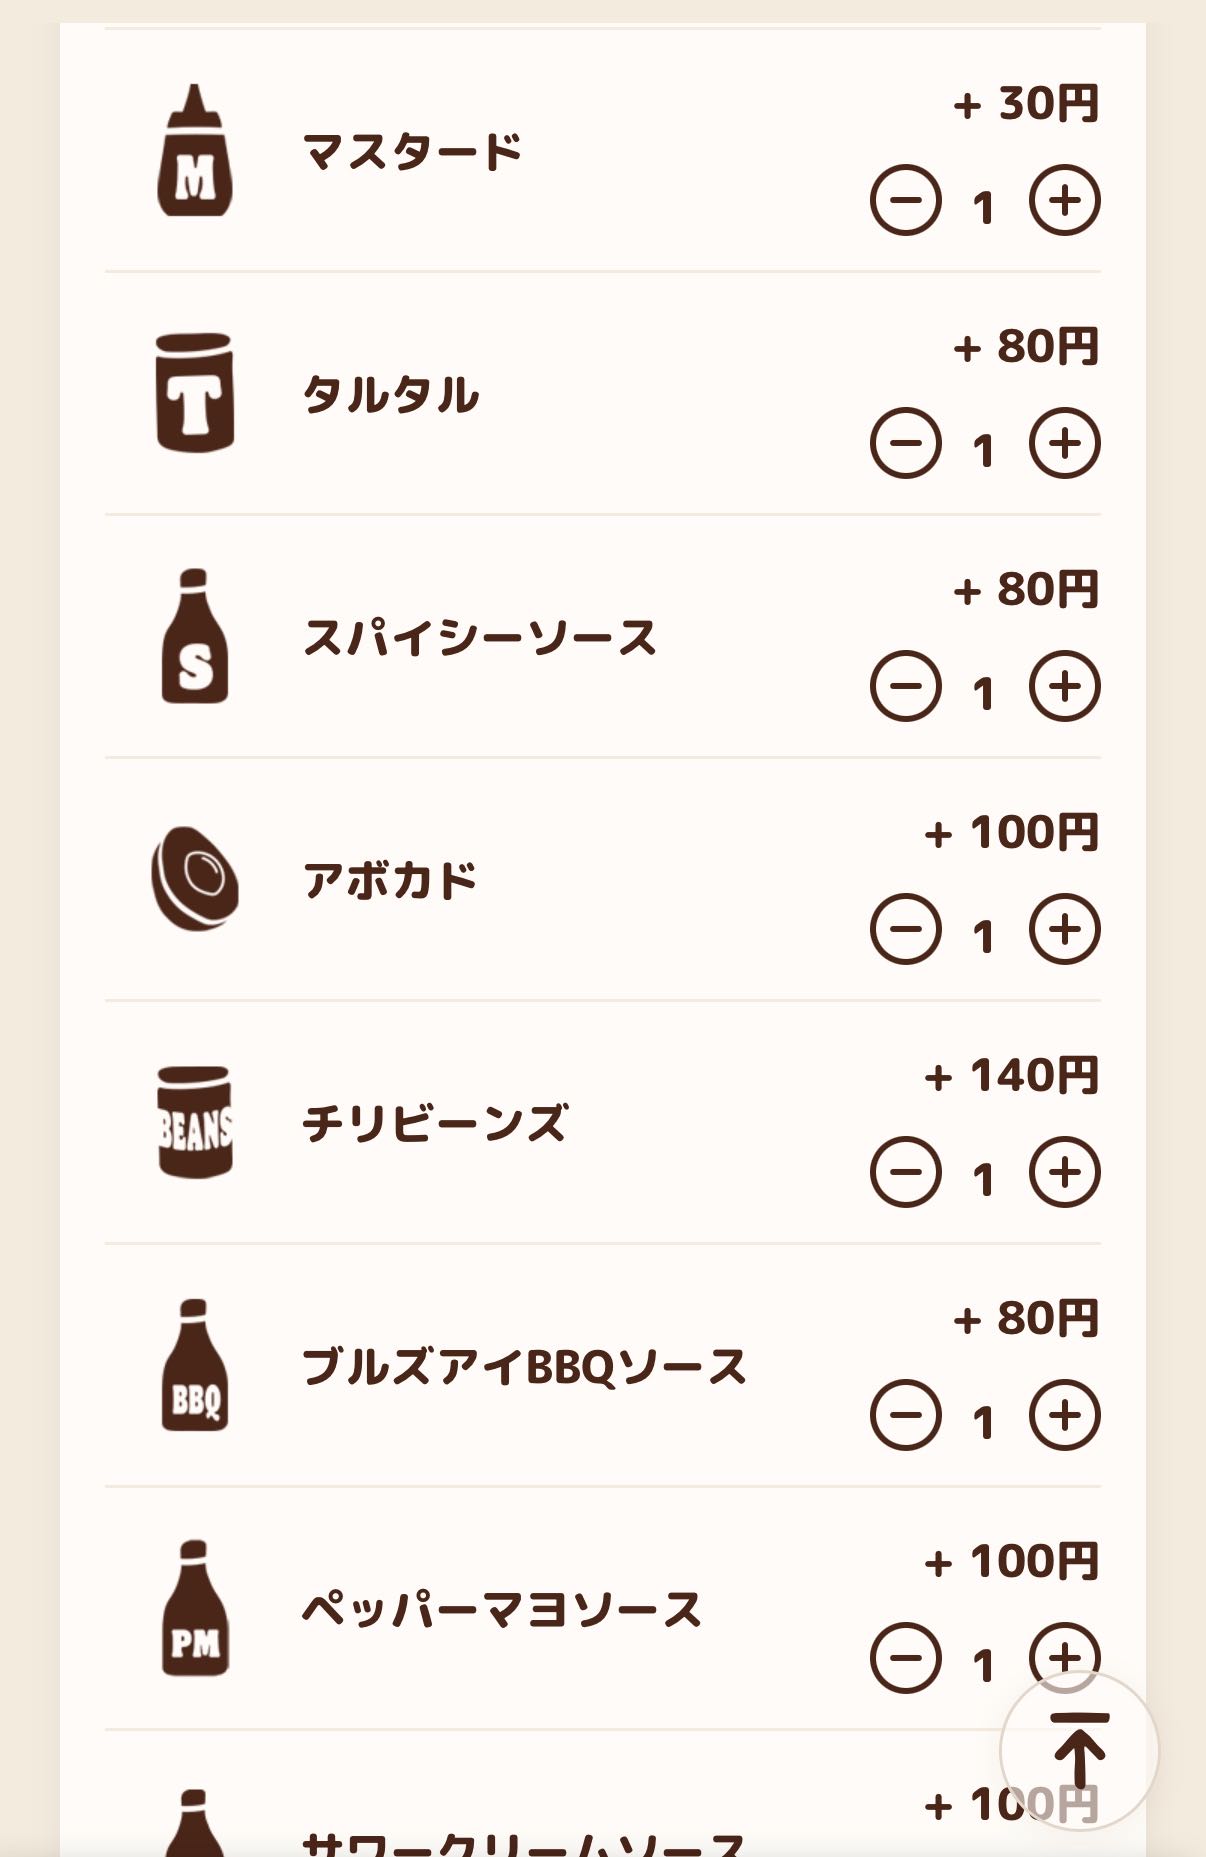Image resolution: width=1206 pixels, height=1857 pixels.
Task: Select the ブルズアイBBQソース item name
Action: click(x=524, y=1367)
